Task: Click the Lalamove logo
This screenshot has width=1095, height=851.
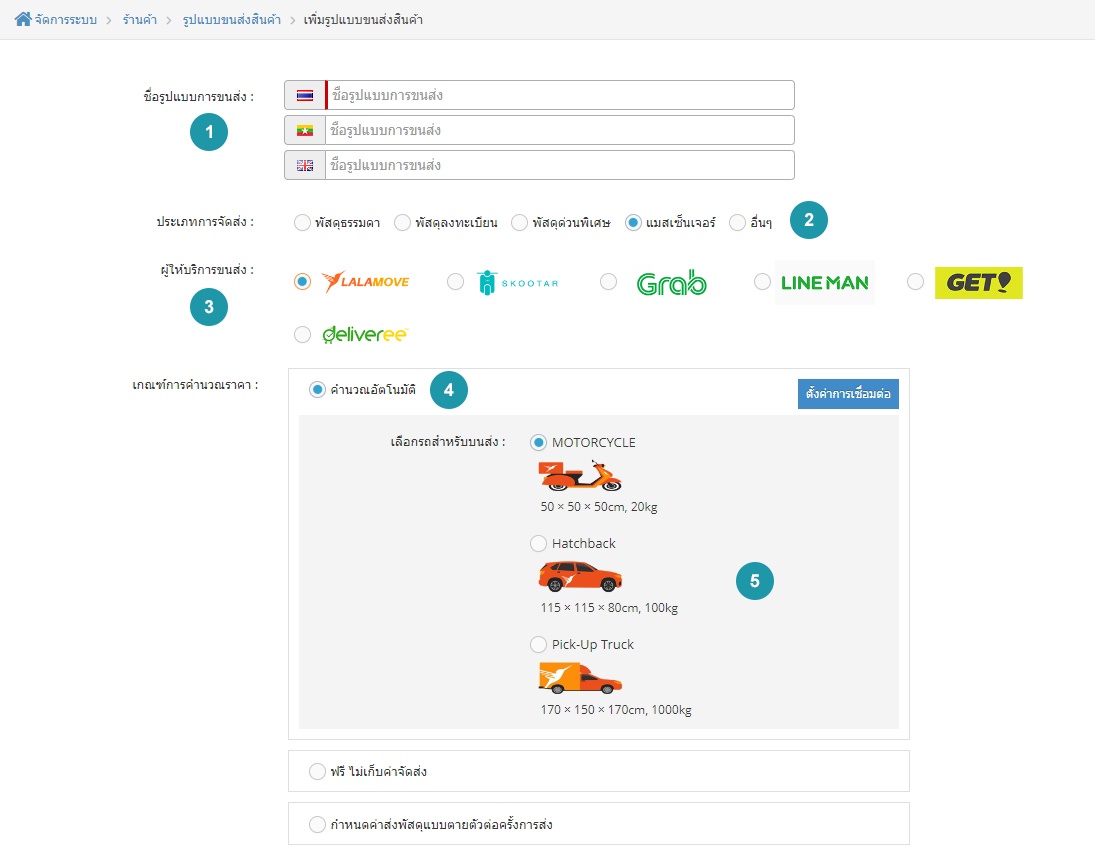Action: pos(365,281)
